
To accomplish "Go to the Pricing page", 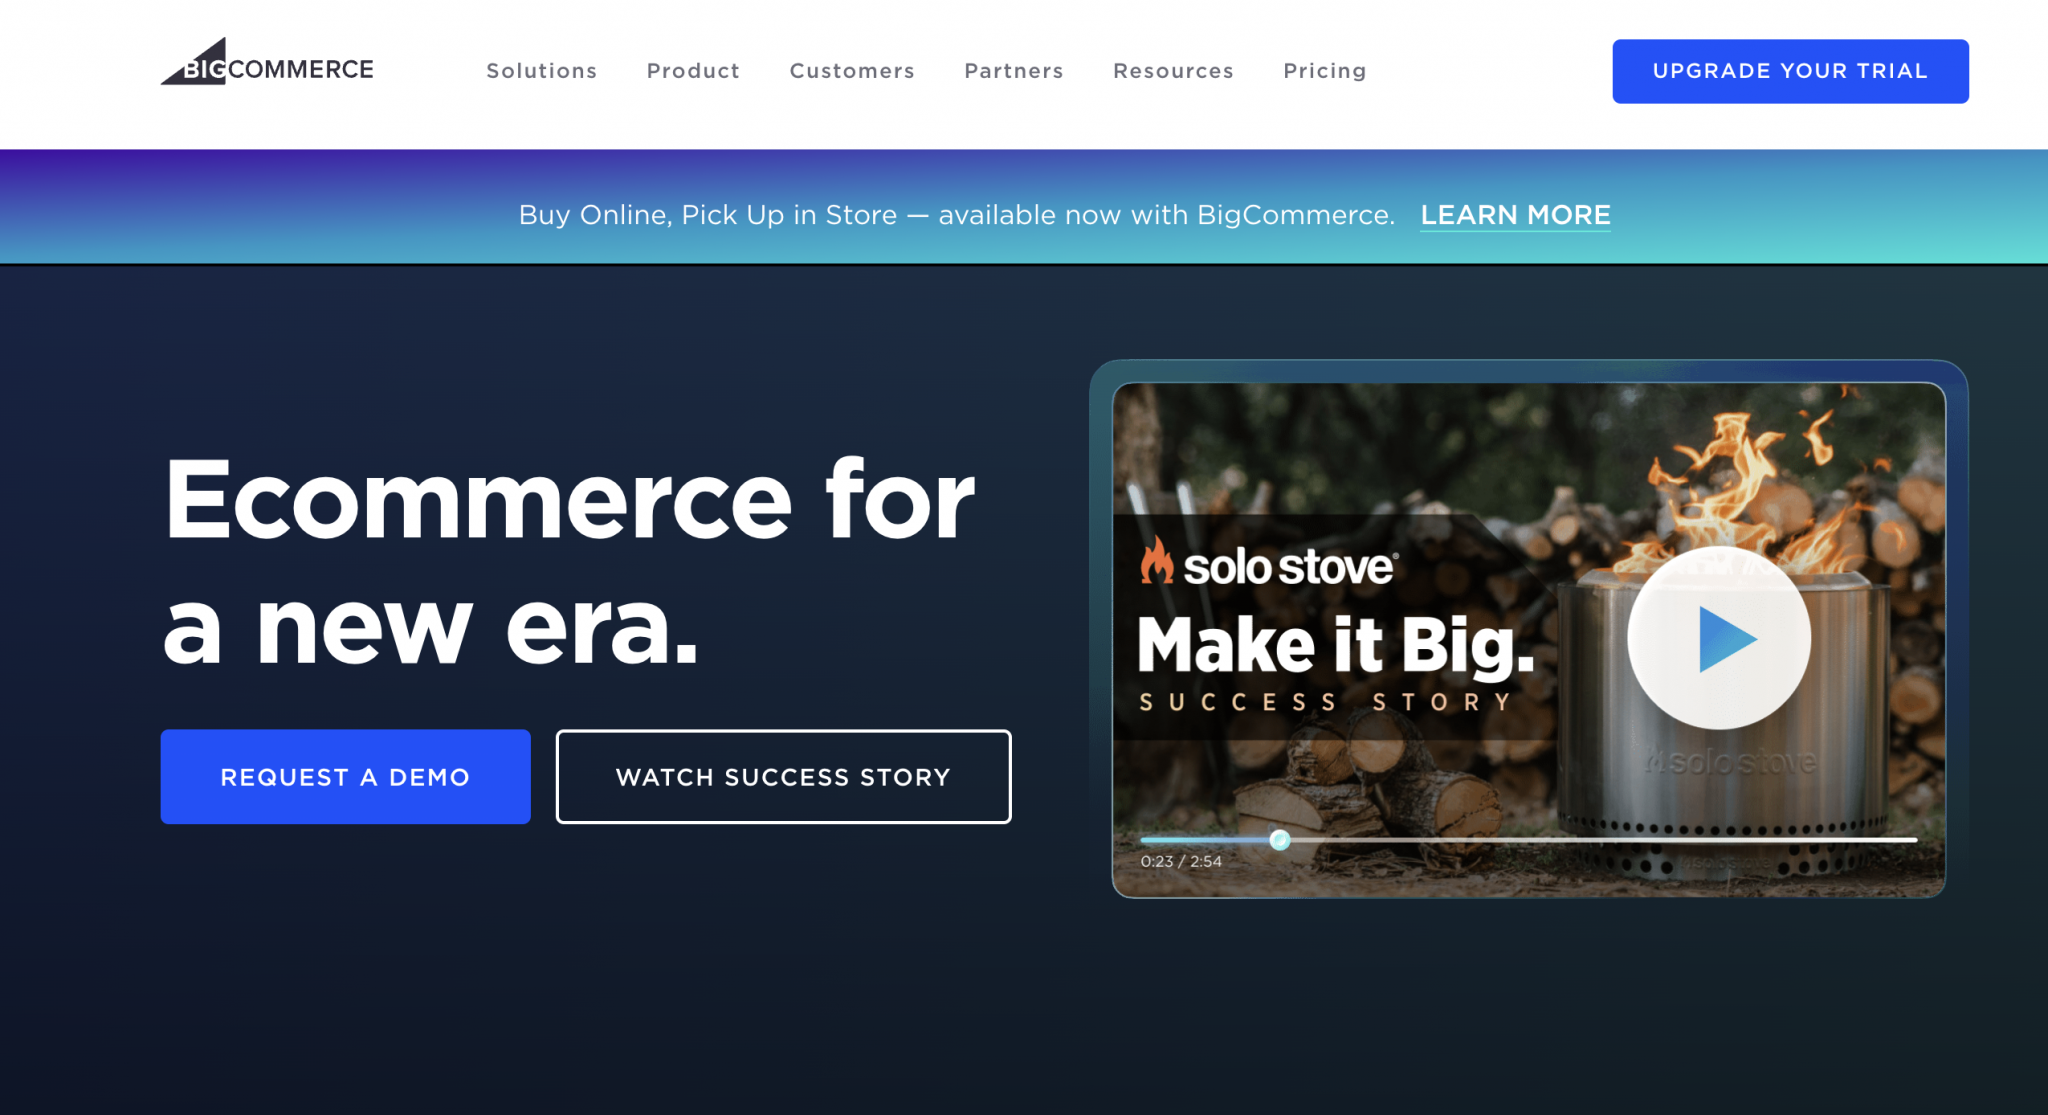I will pyautogui.click(x=1325, y=71).
